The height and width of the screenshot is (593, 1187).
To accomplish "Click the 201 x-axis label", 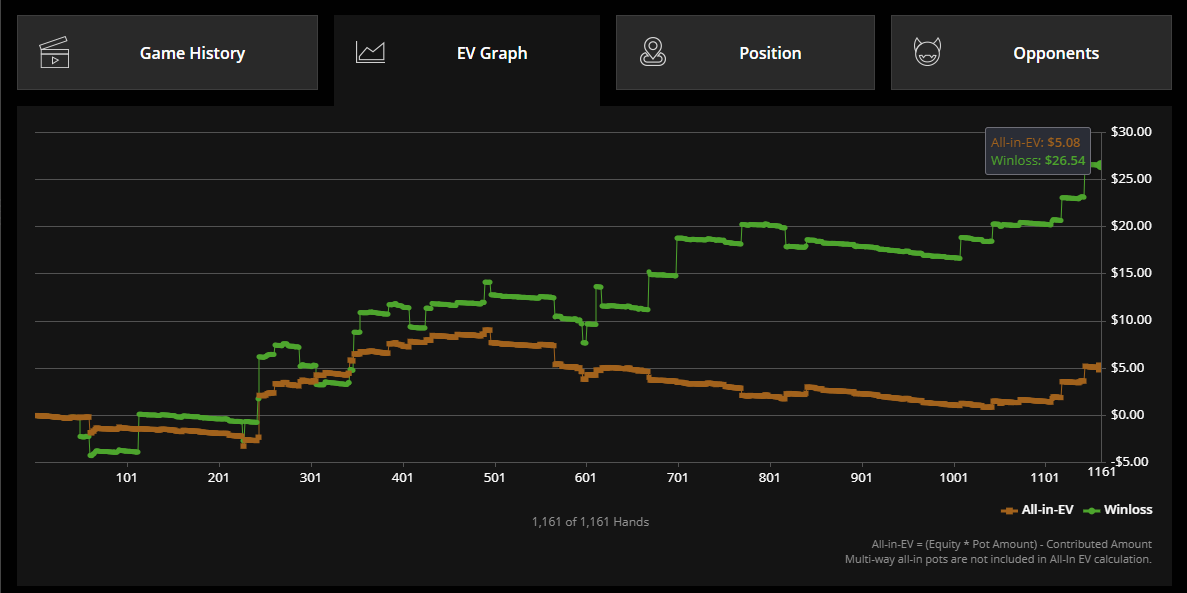I will [218, 478].
